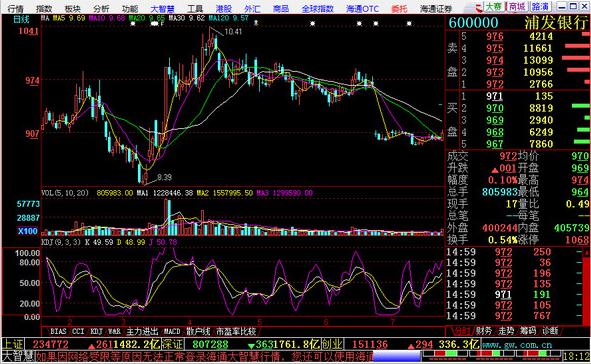Open the 大智慧 menu

click(x=162, y=8)
